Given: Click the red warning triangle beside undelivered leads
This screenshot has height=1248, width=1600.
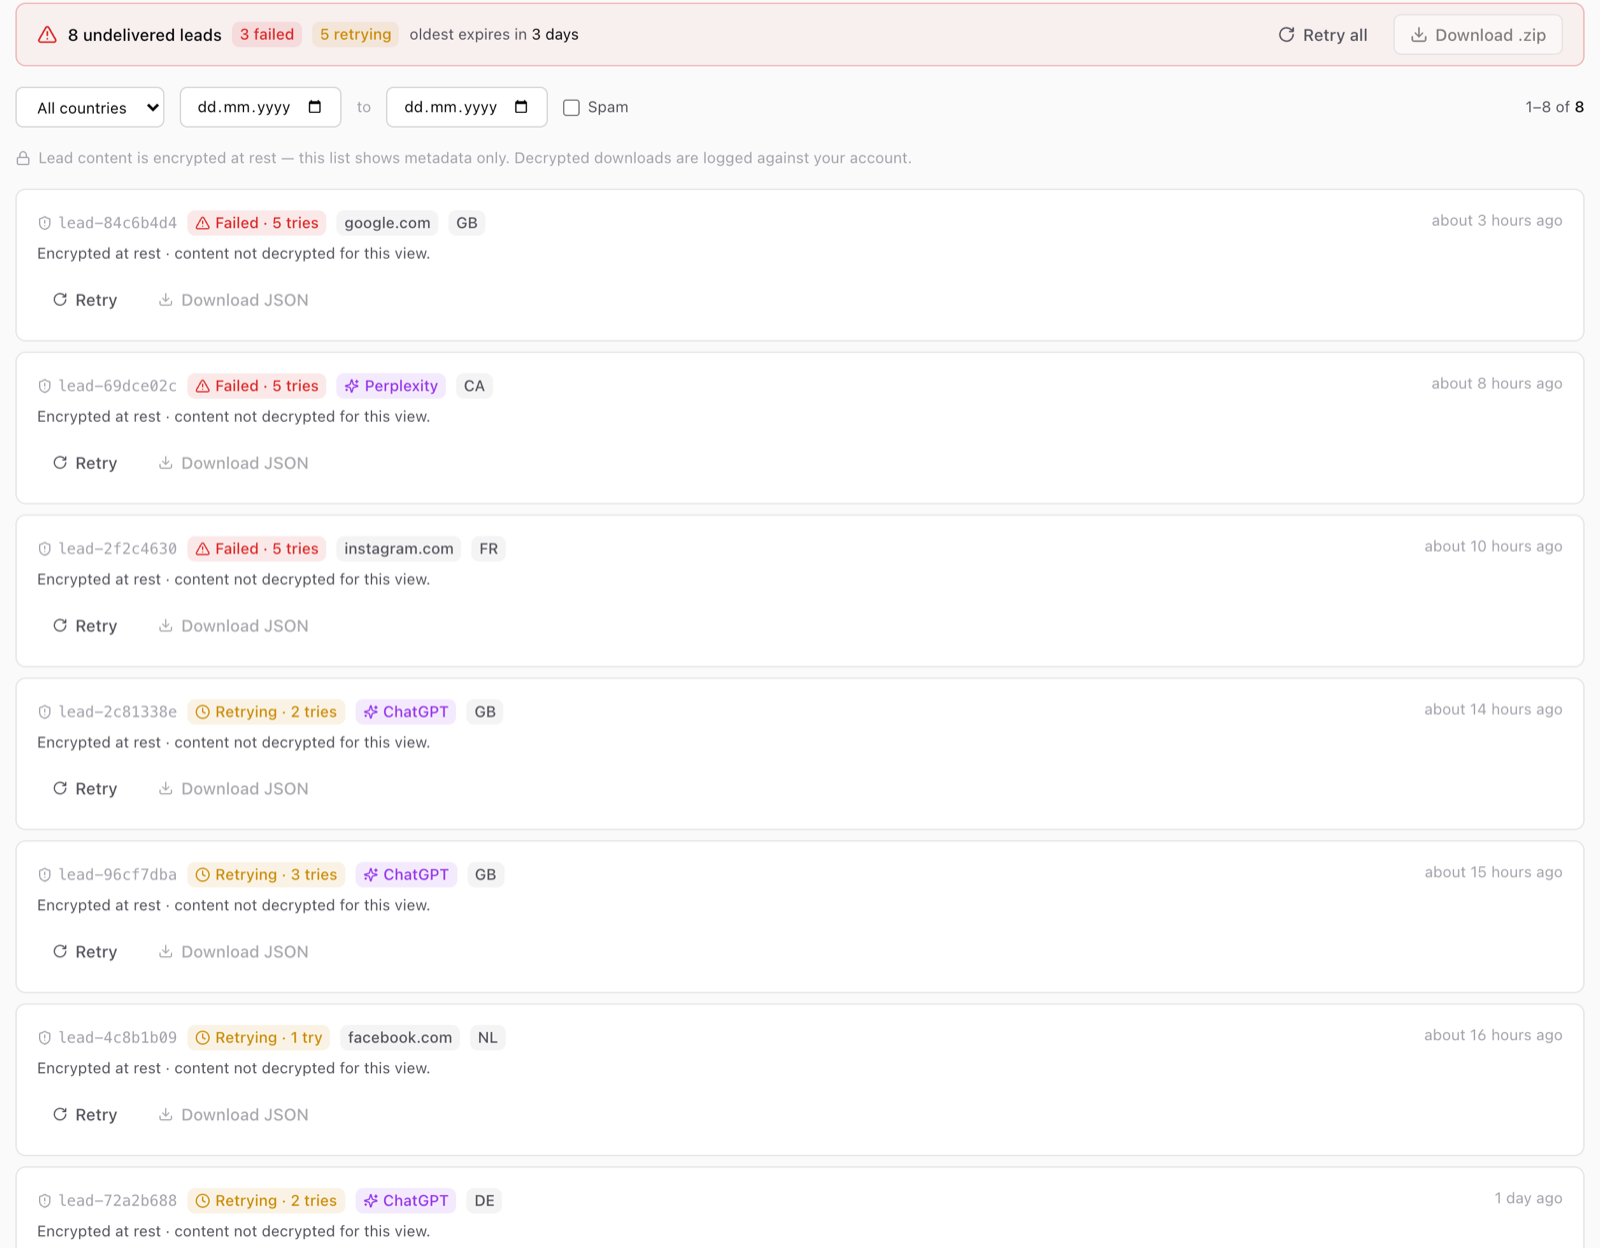Looking at the screenshot, I should (47, 35).
